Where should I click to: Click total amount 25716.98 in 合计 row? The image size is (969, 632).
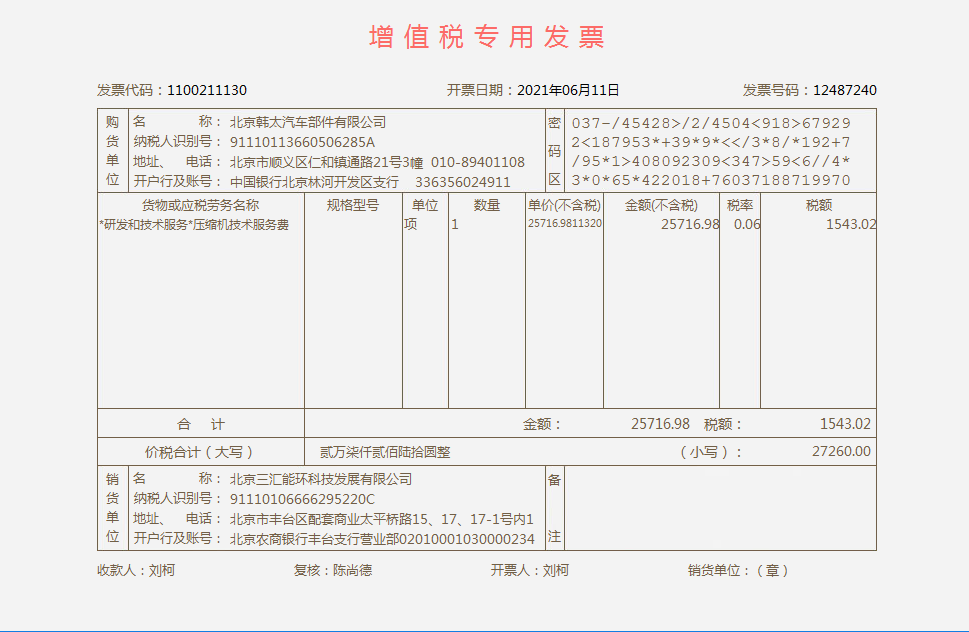[x=660, y=424]
